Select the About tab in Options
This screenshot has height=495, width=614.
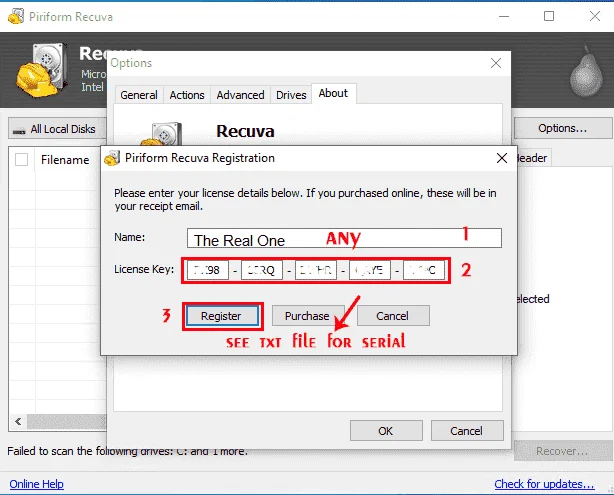click(333, 93)
